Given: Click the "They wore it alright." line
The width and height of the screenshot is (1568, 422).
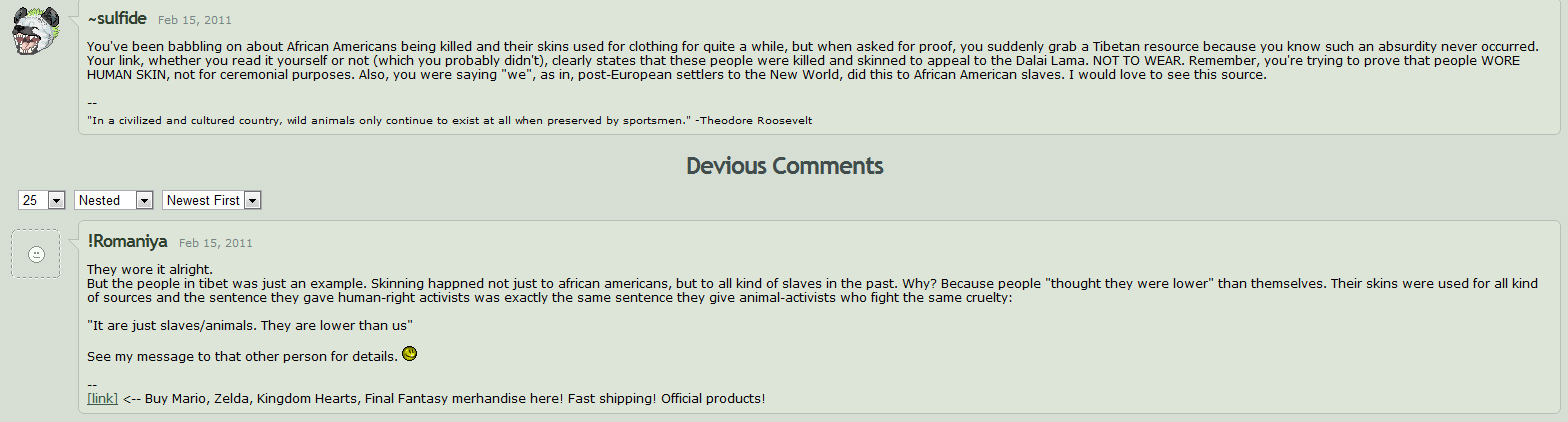Looking at the screenshot, I should (x=150, y=269).
